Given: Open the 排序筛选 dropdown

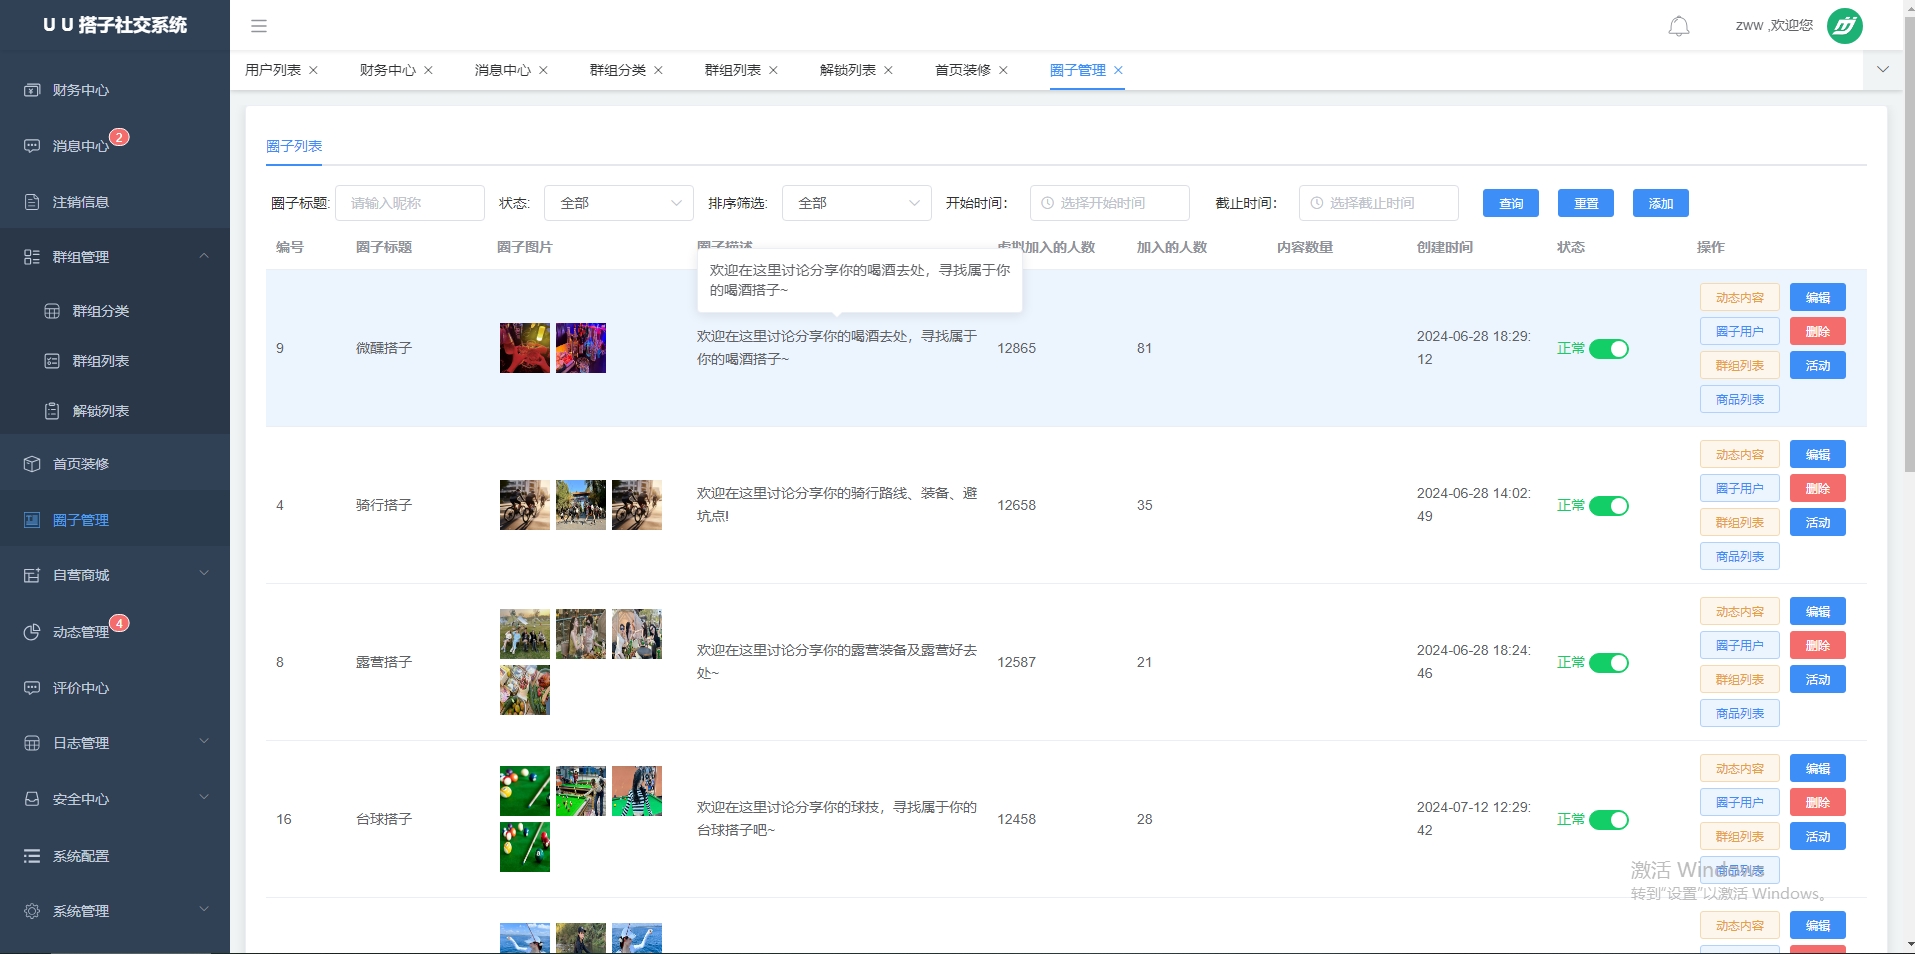Looking at the screenshot, I should point(857,203).
